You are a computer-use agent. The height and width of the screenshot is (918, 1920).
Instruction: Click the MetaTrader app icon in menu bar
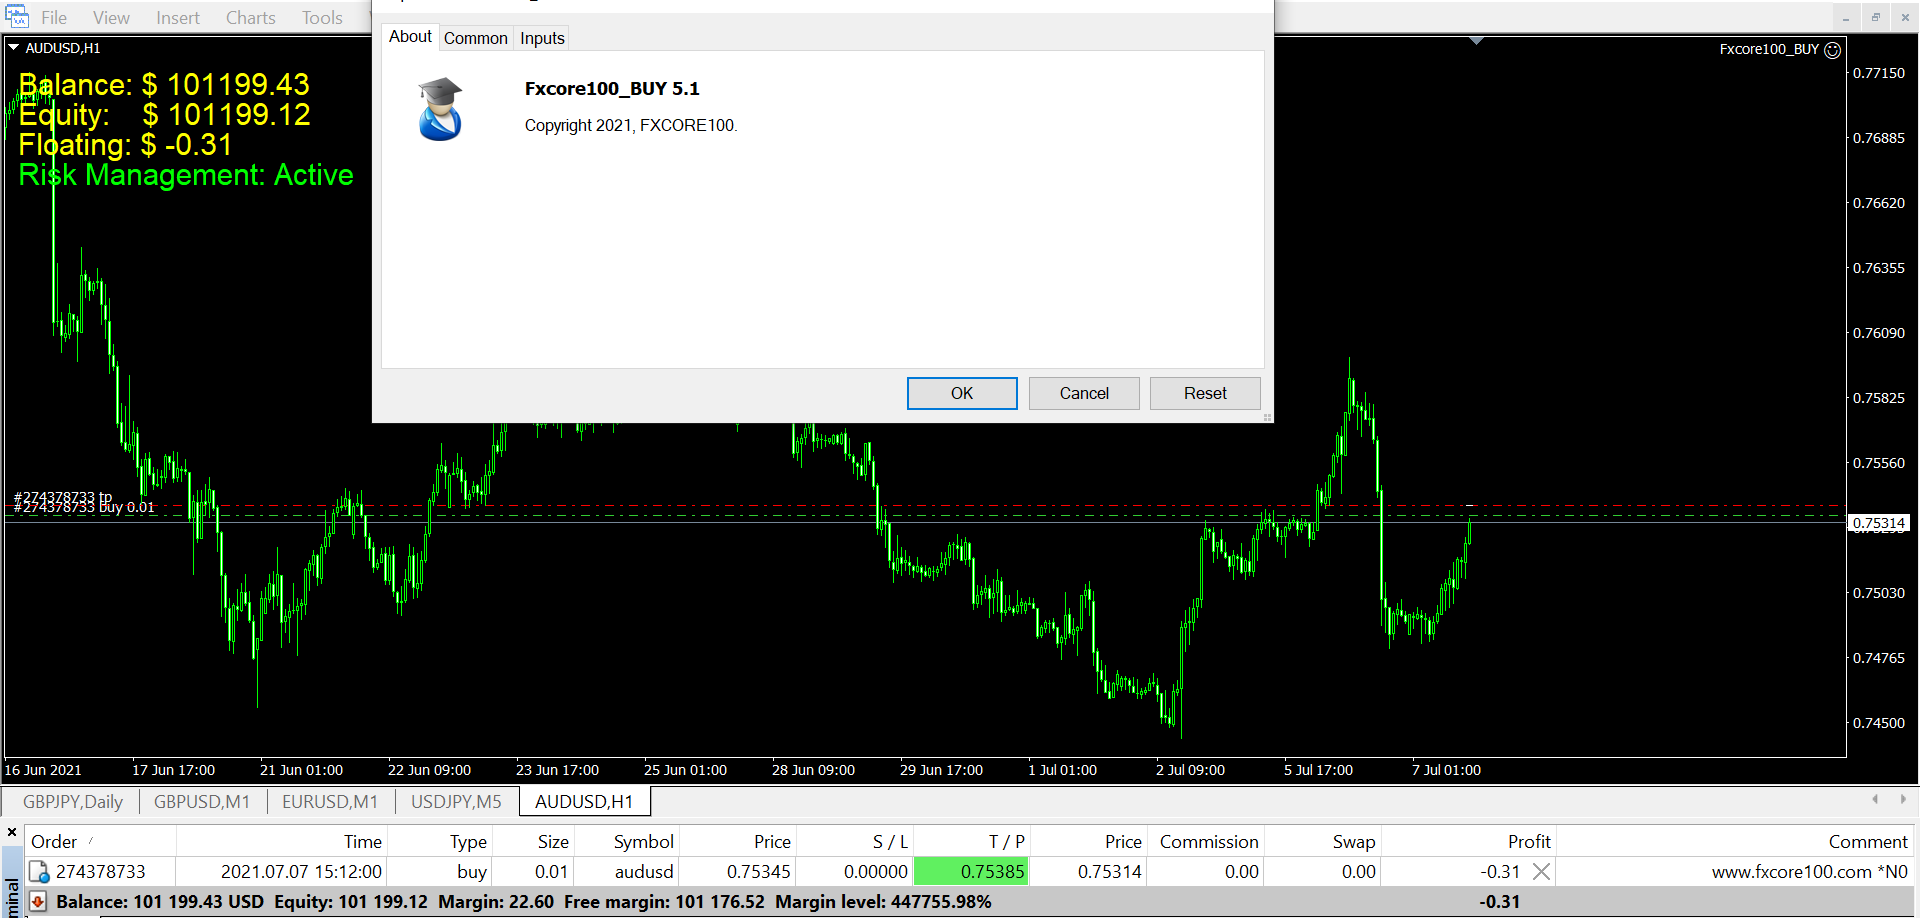point(17,17)
